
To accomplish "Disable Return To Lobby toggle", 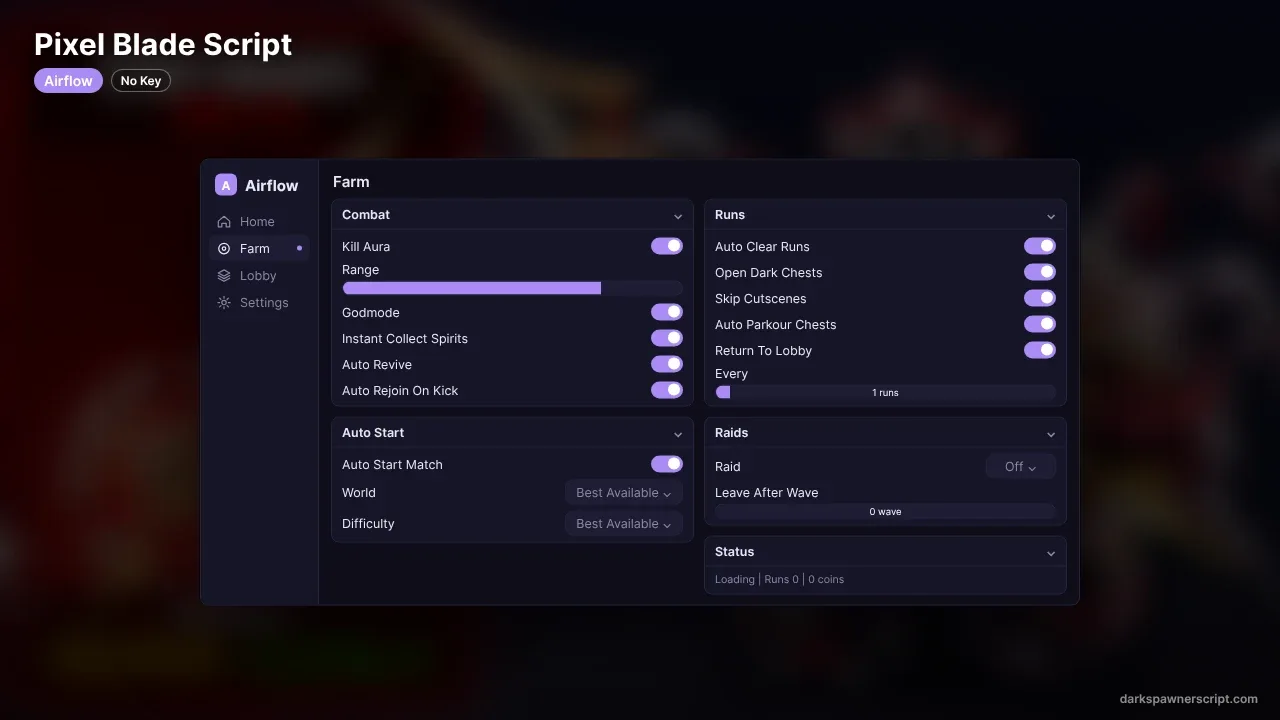I will 1040,350.
